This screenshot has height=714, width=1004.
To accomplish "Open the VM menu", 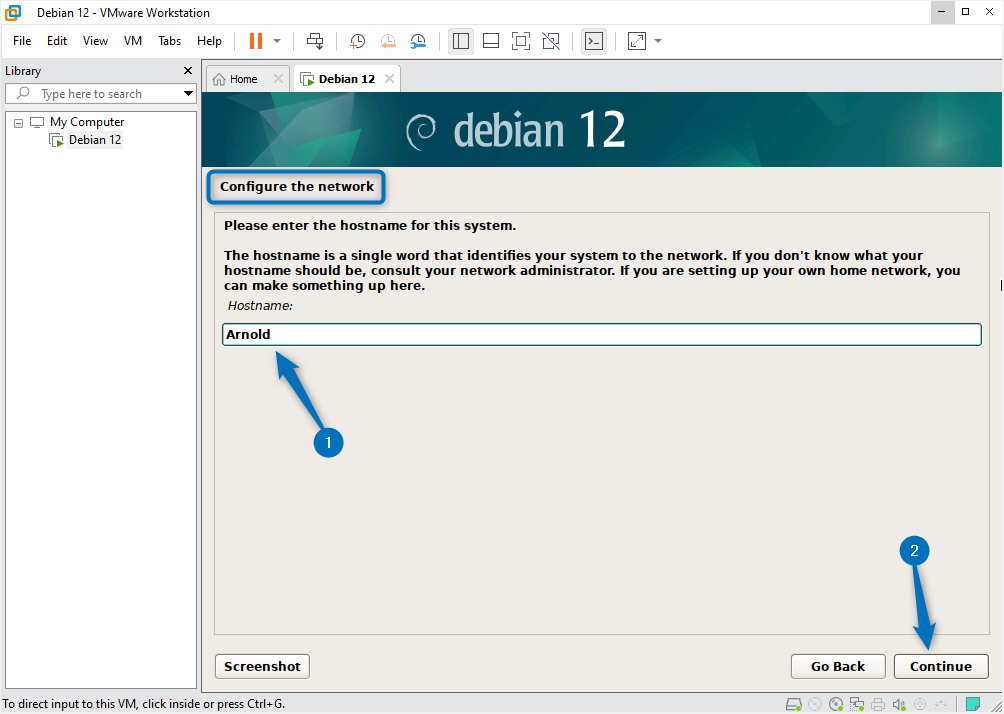I will [132, 41].
